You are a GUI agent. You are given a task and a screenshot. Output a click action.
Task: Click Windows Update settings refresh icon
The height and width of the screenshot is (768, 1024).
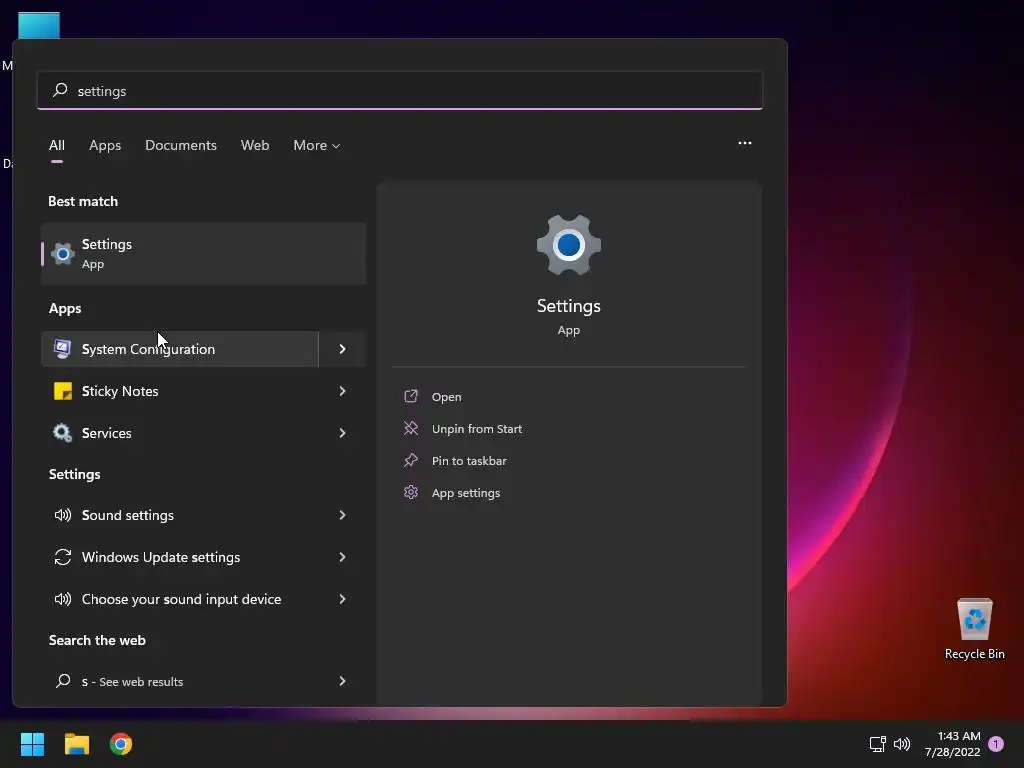pos(63,557)
